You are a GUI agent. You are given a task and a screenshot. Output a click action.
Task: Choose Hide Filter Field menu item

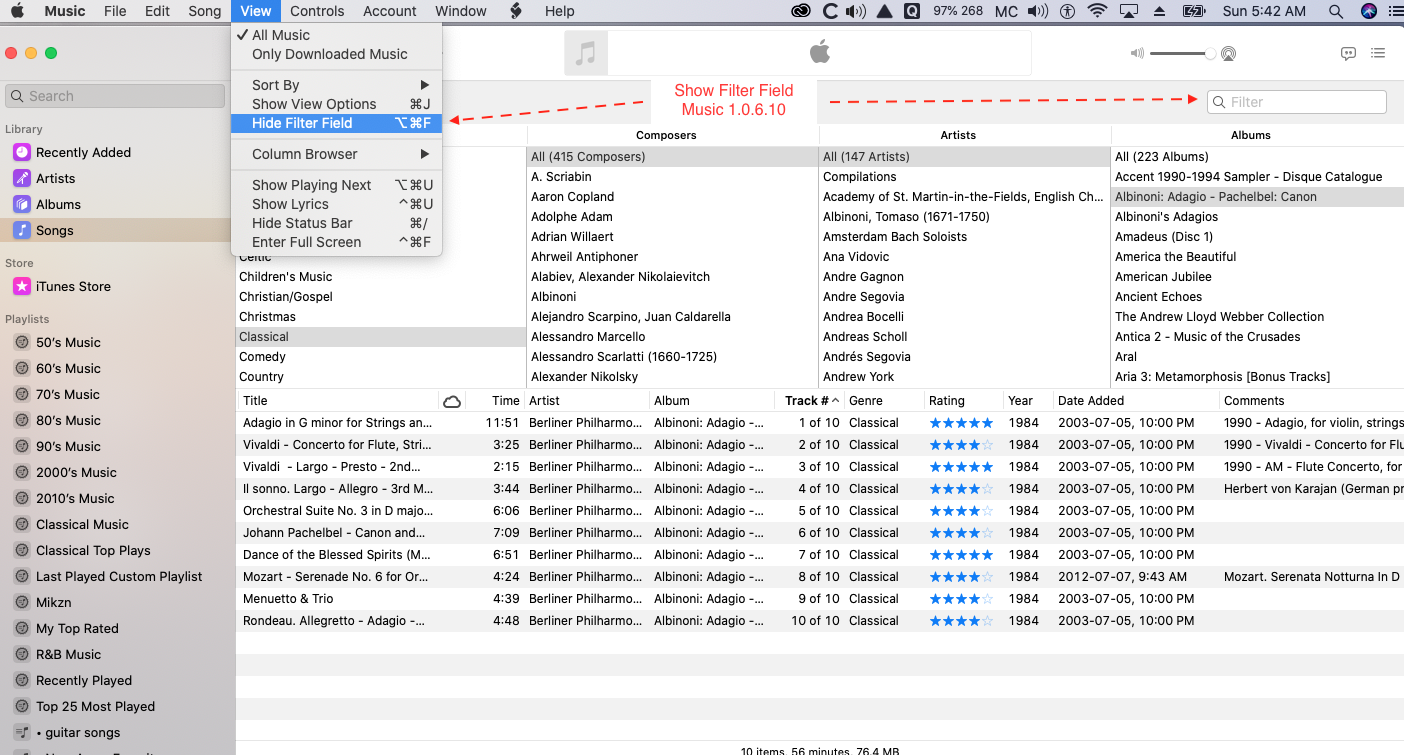pyautogui.click(x=337, y=123)
